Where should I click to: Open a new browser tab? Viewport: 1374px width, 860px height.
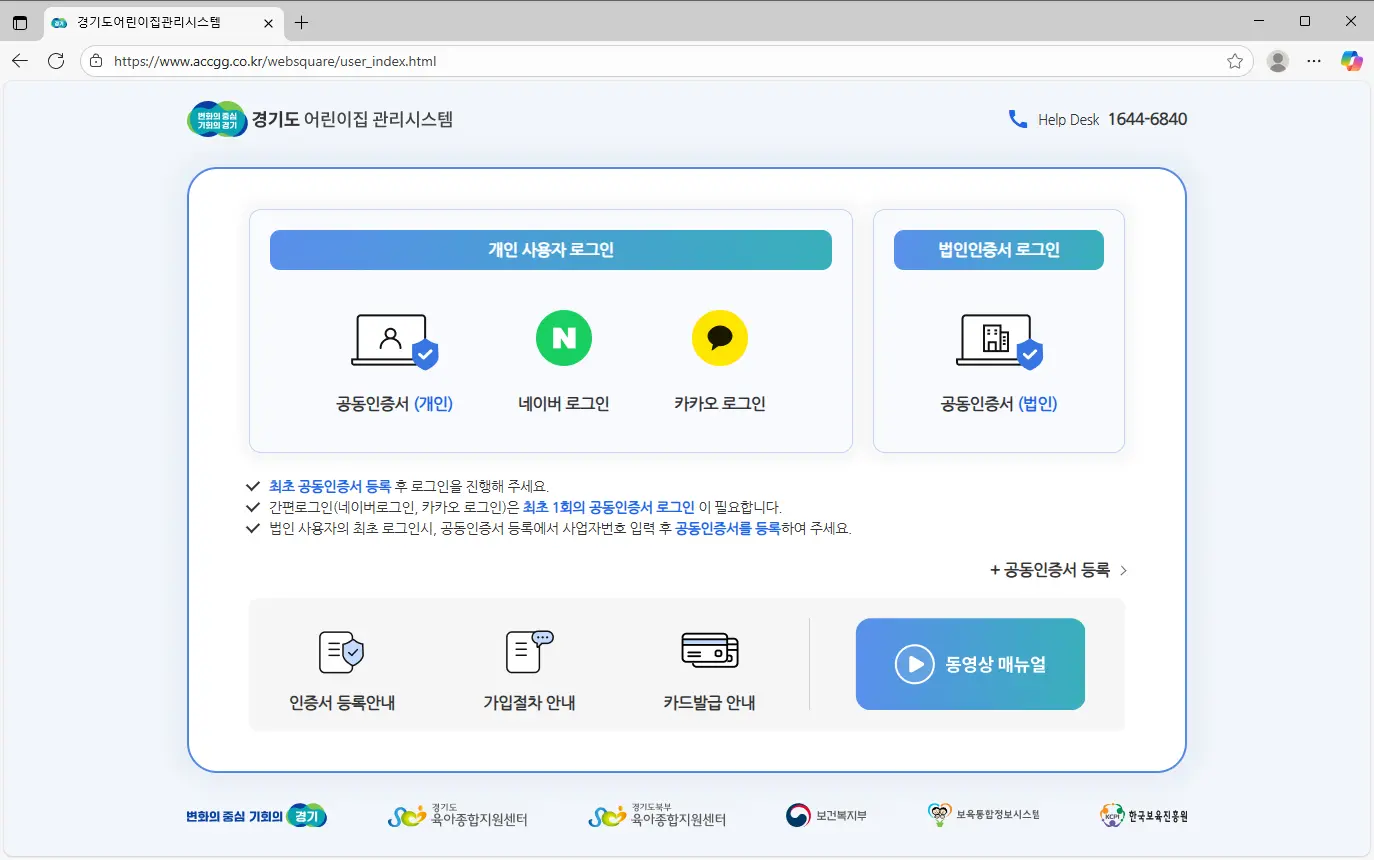[301, 22]
